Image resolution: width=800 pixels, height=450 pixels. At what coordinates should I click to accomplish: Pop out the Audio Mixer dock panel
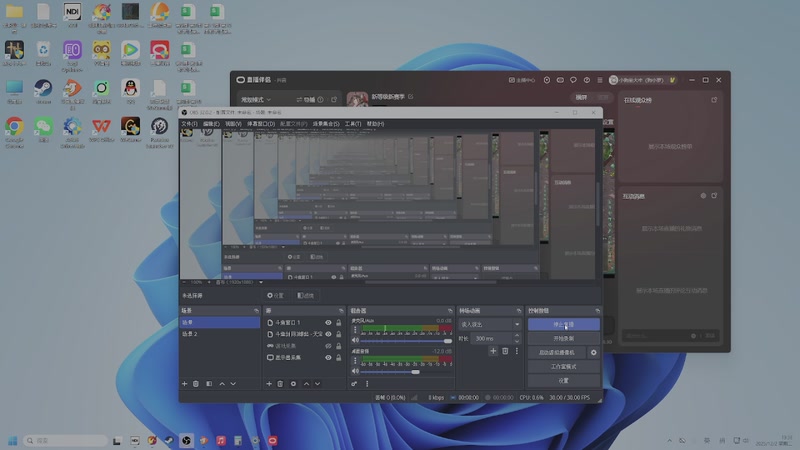[x=450, y=311]
